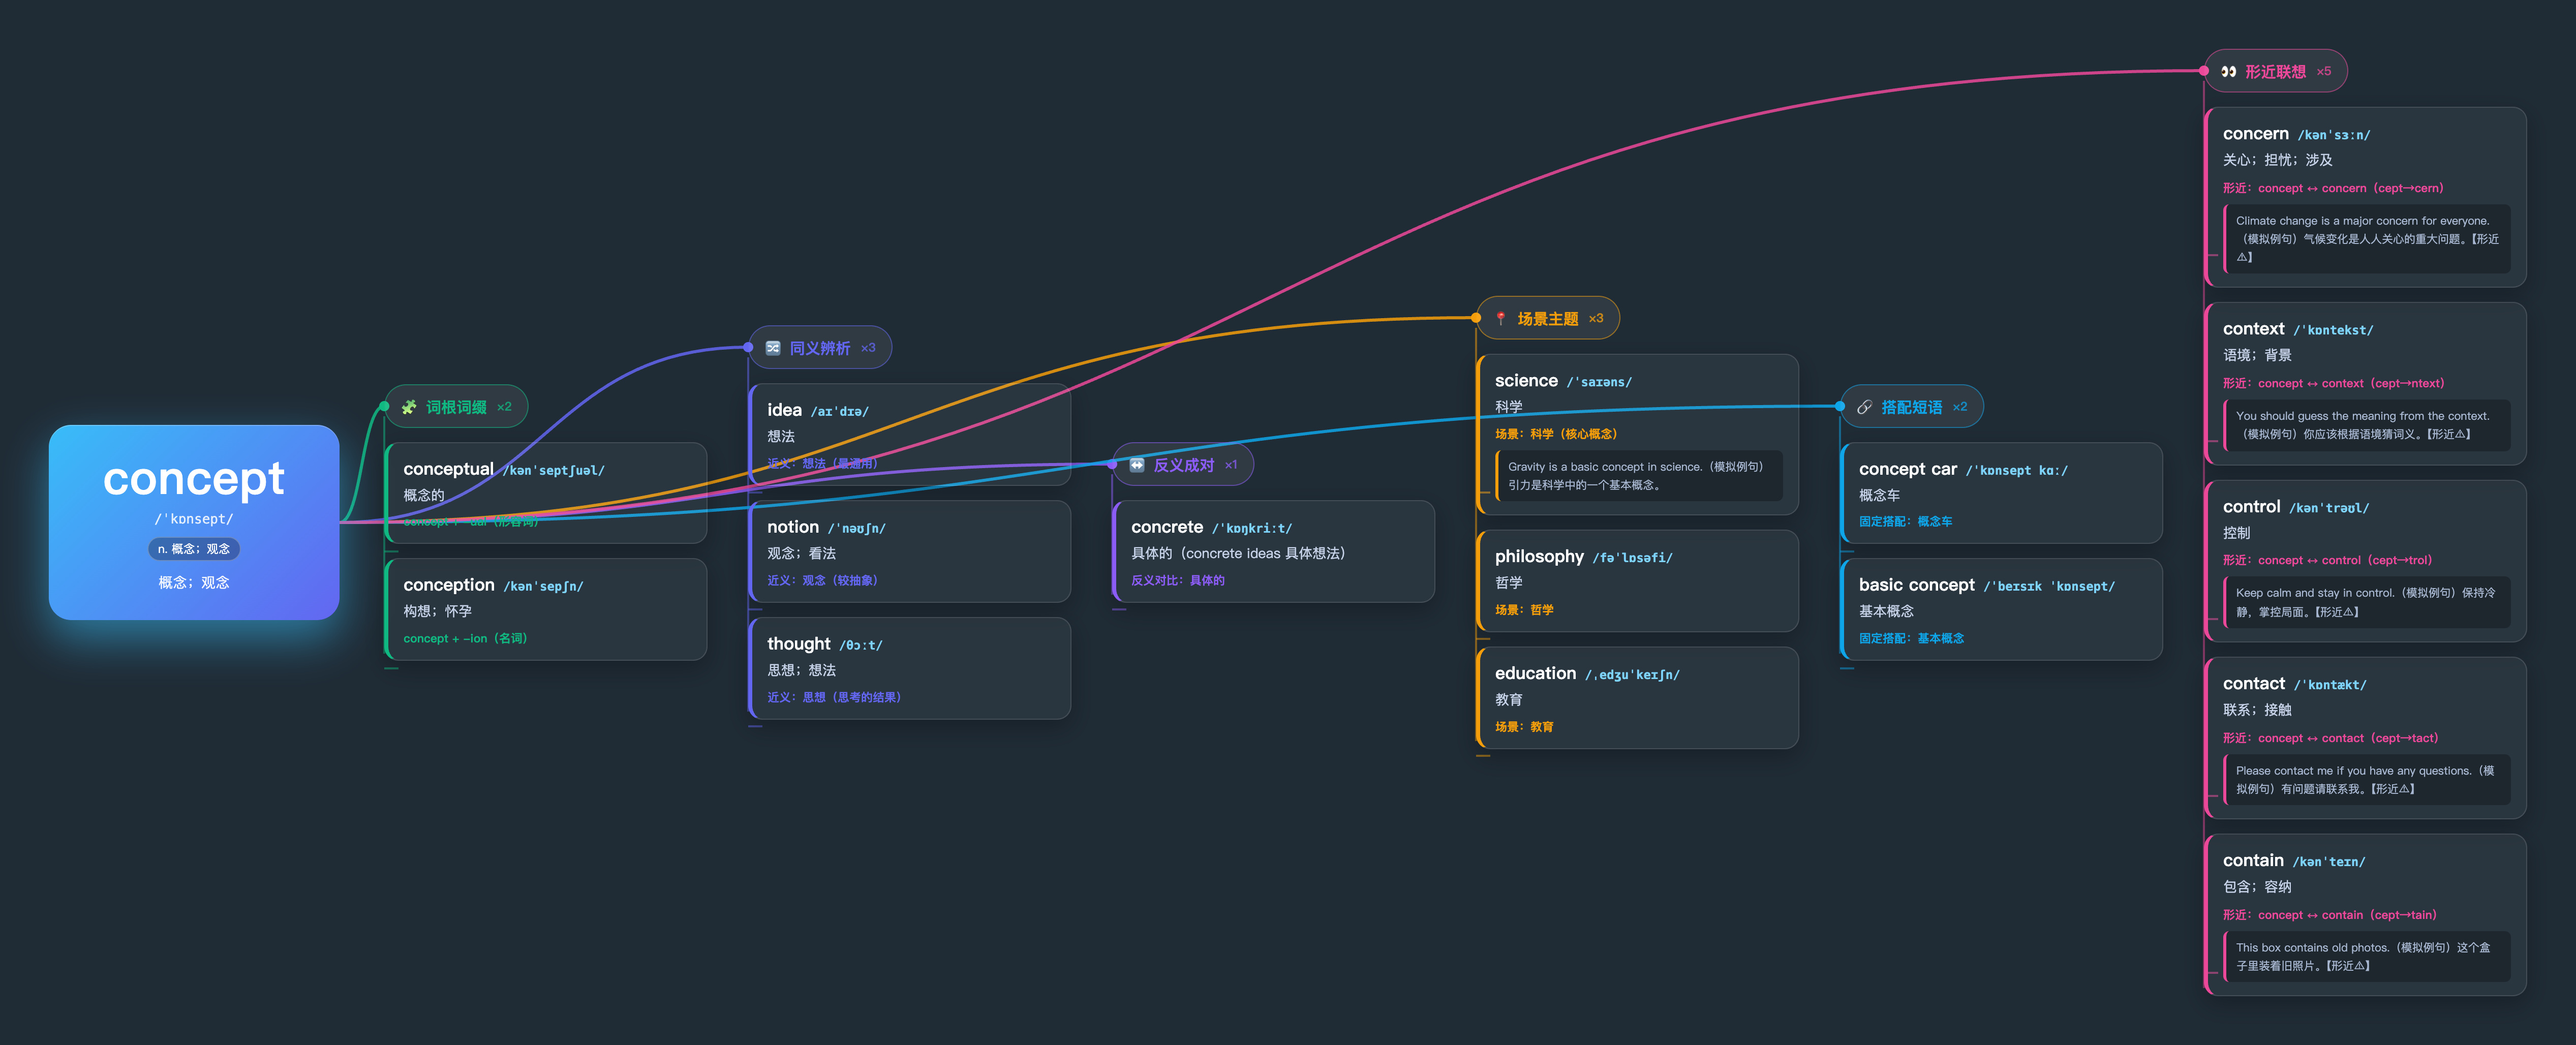Click the n. 概念；观念 badge

click(x=194, y=549)
